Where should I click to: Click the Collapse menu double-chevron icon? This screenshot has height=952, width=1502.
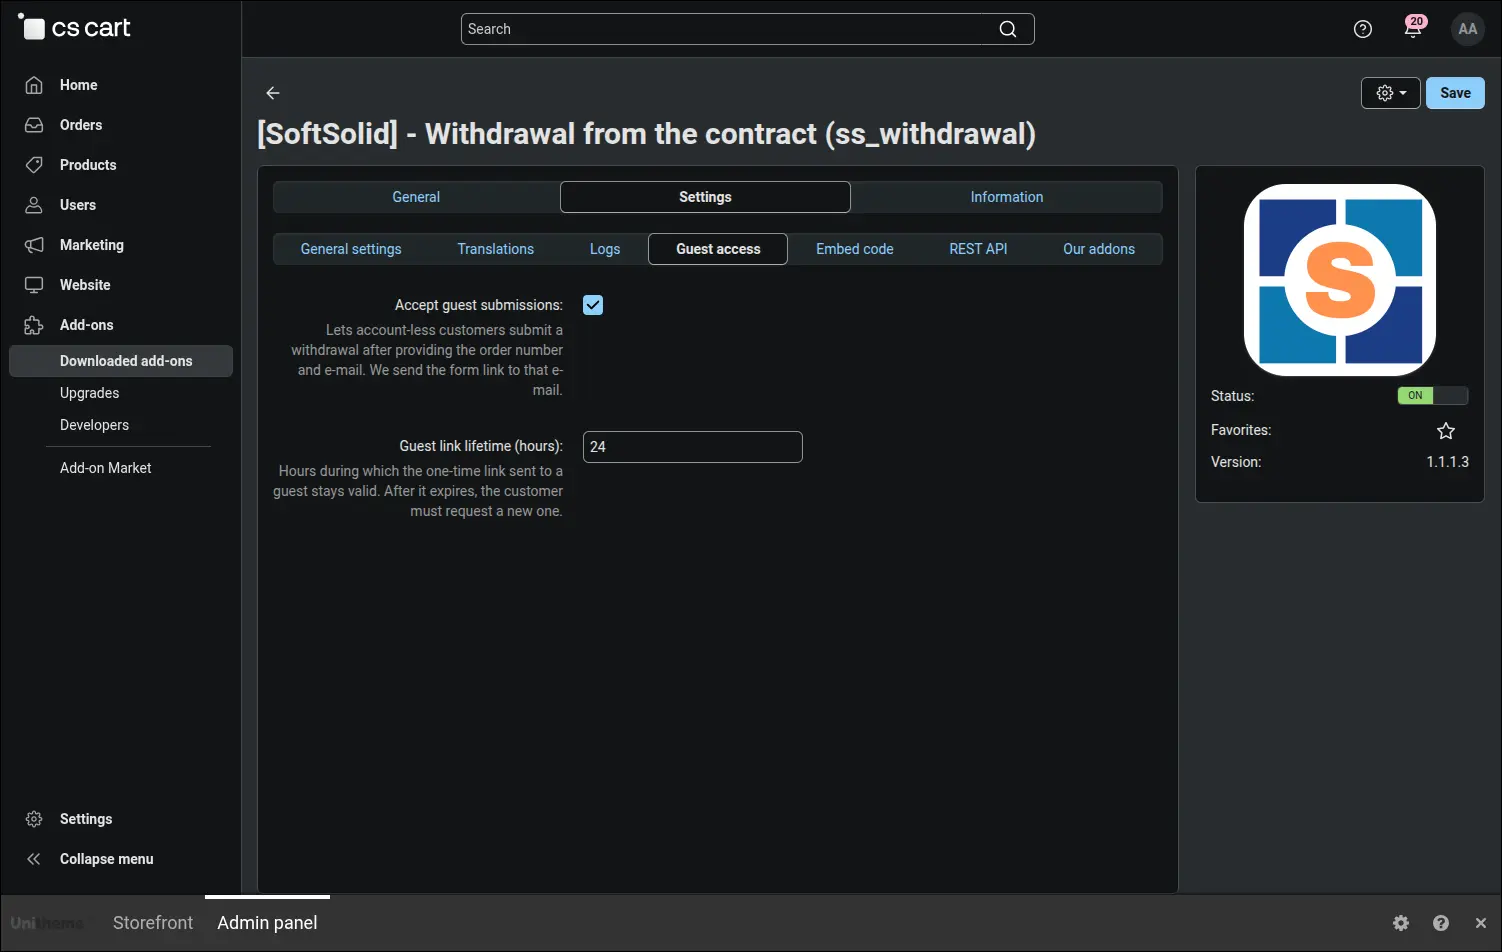(x=34, y=859)
